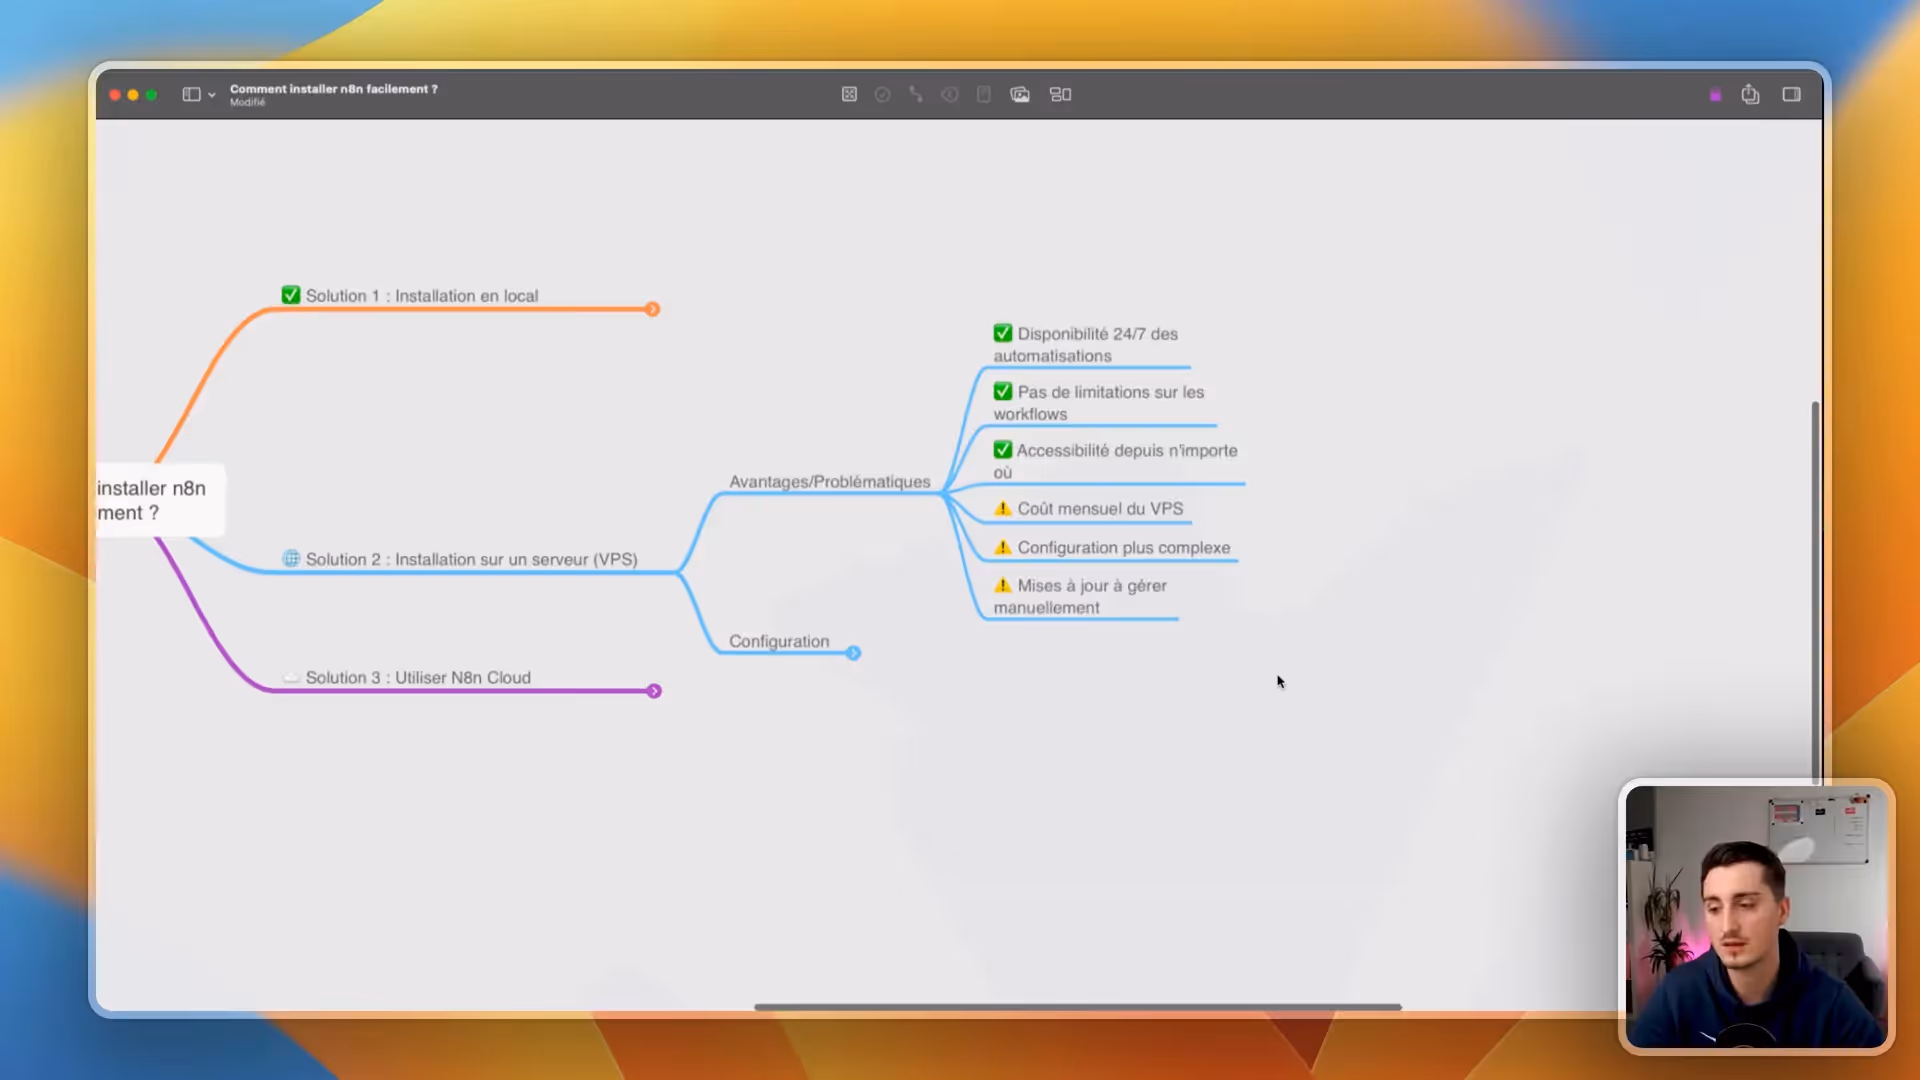Click the add note toolbar icon

(984, 94)
